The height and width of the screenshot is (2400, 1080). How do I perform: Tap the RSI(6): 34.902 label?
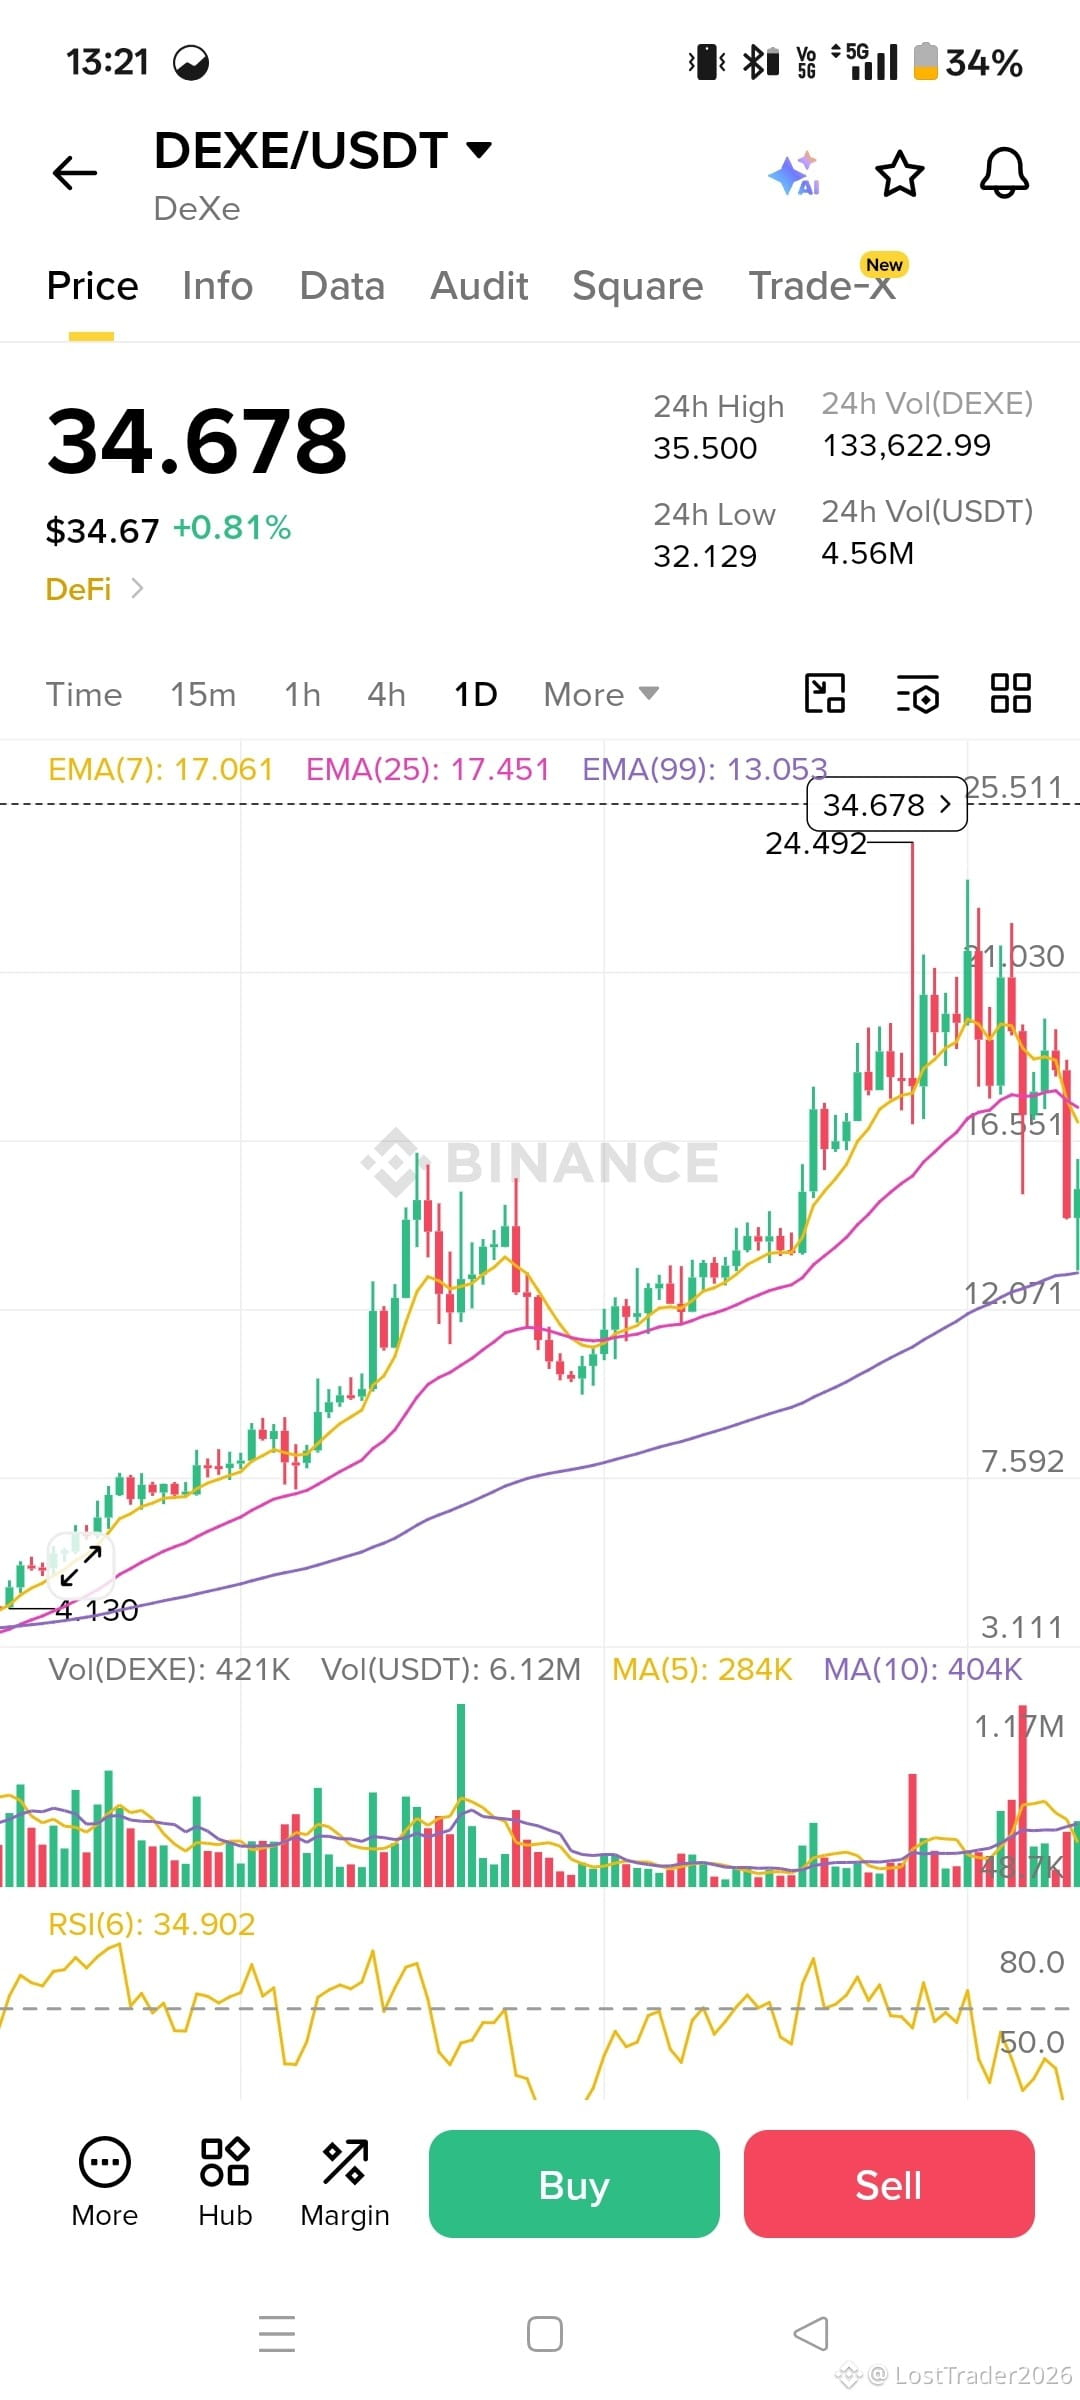(x=152, y=1924)
